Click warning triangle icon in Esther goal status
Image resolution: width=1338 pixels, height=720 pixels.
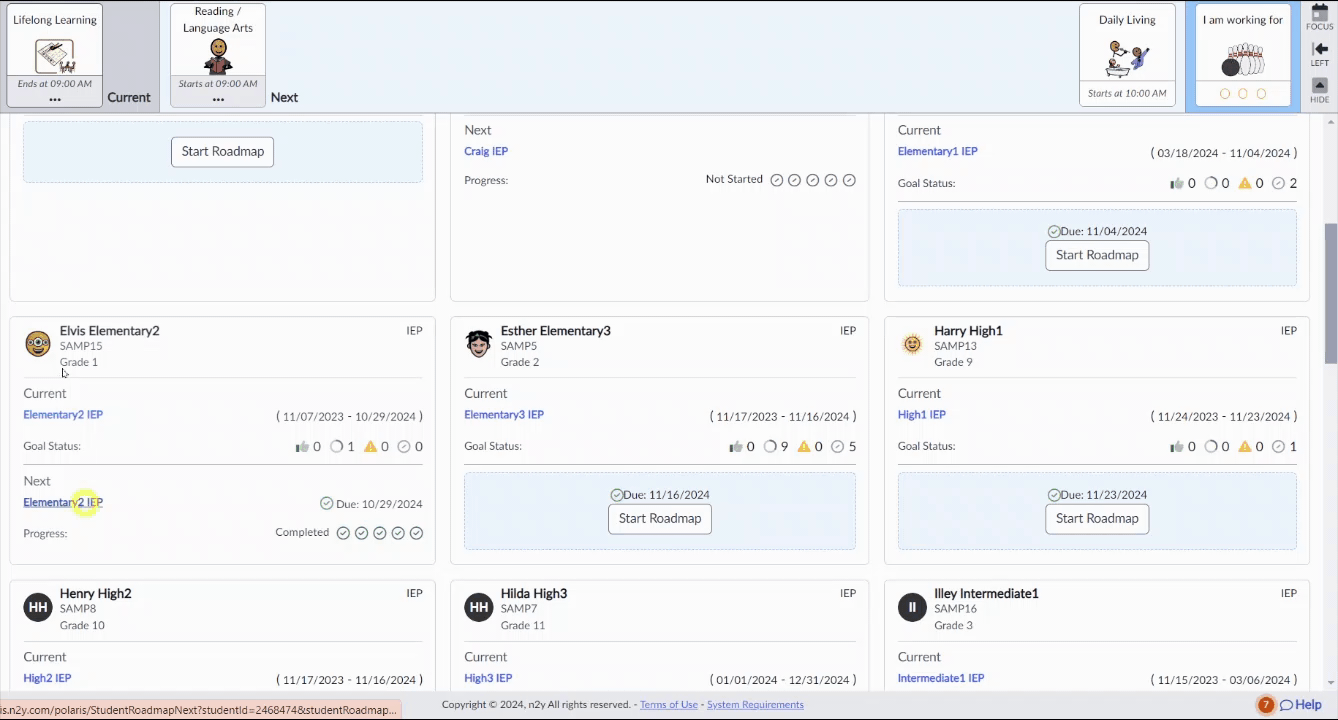pos(804,447)
